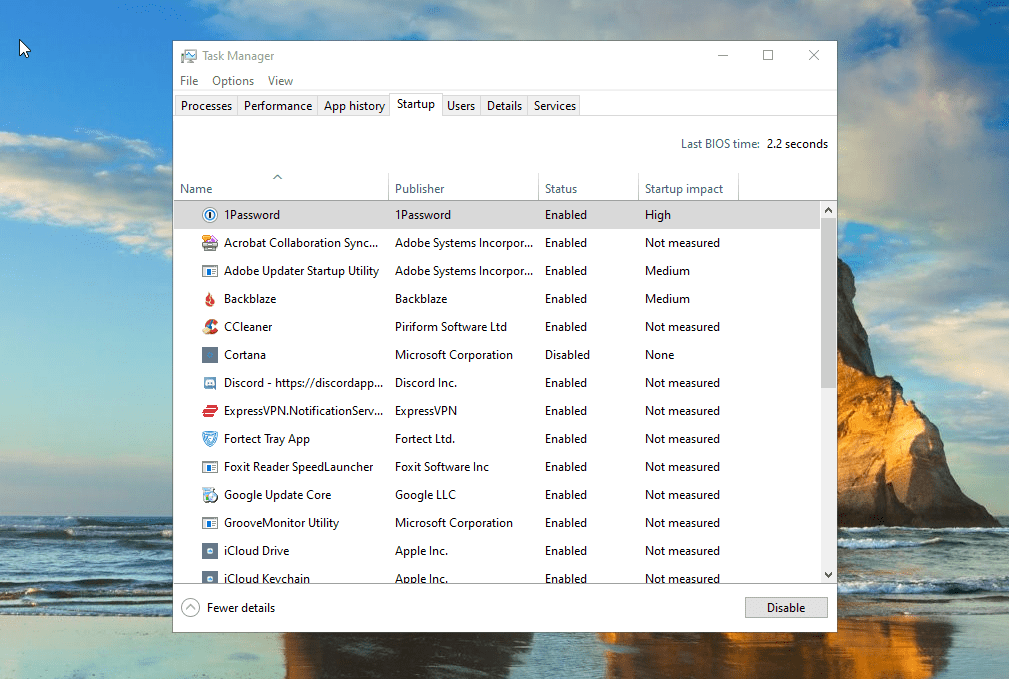Viewport: 1009px width, 679px height.
Task: Switch to the Users tab
Action: (x=461, y=106)
